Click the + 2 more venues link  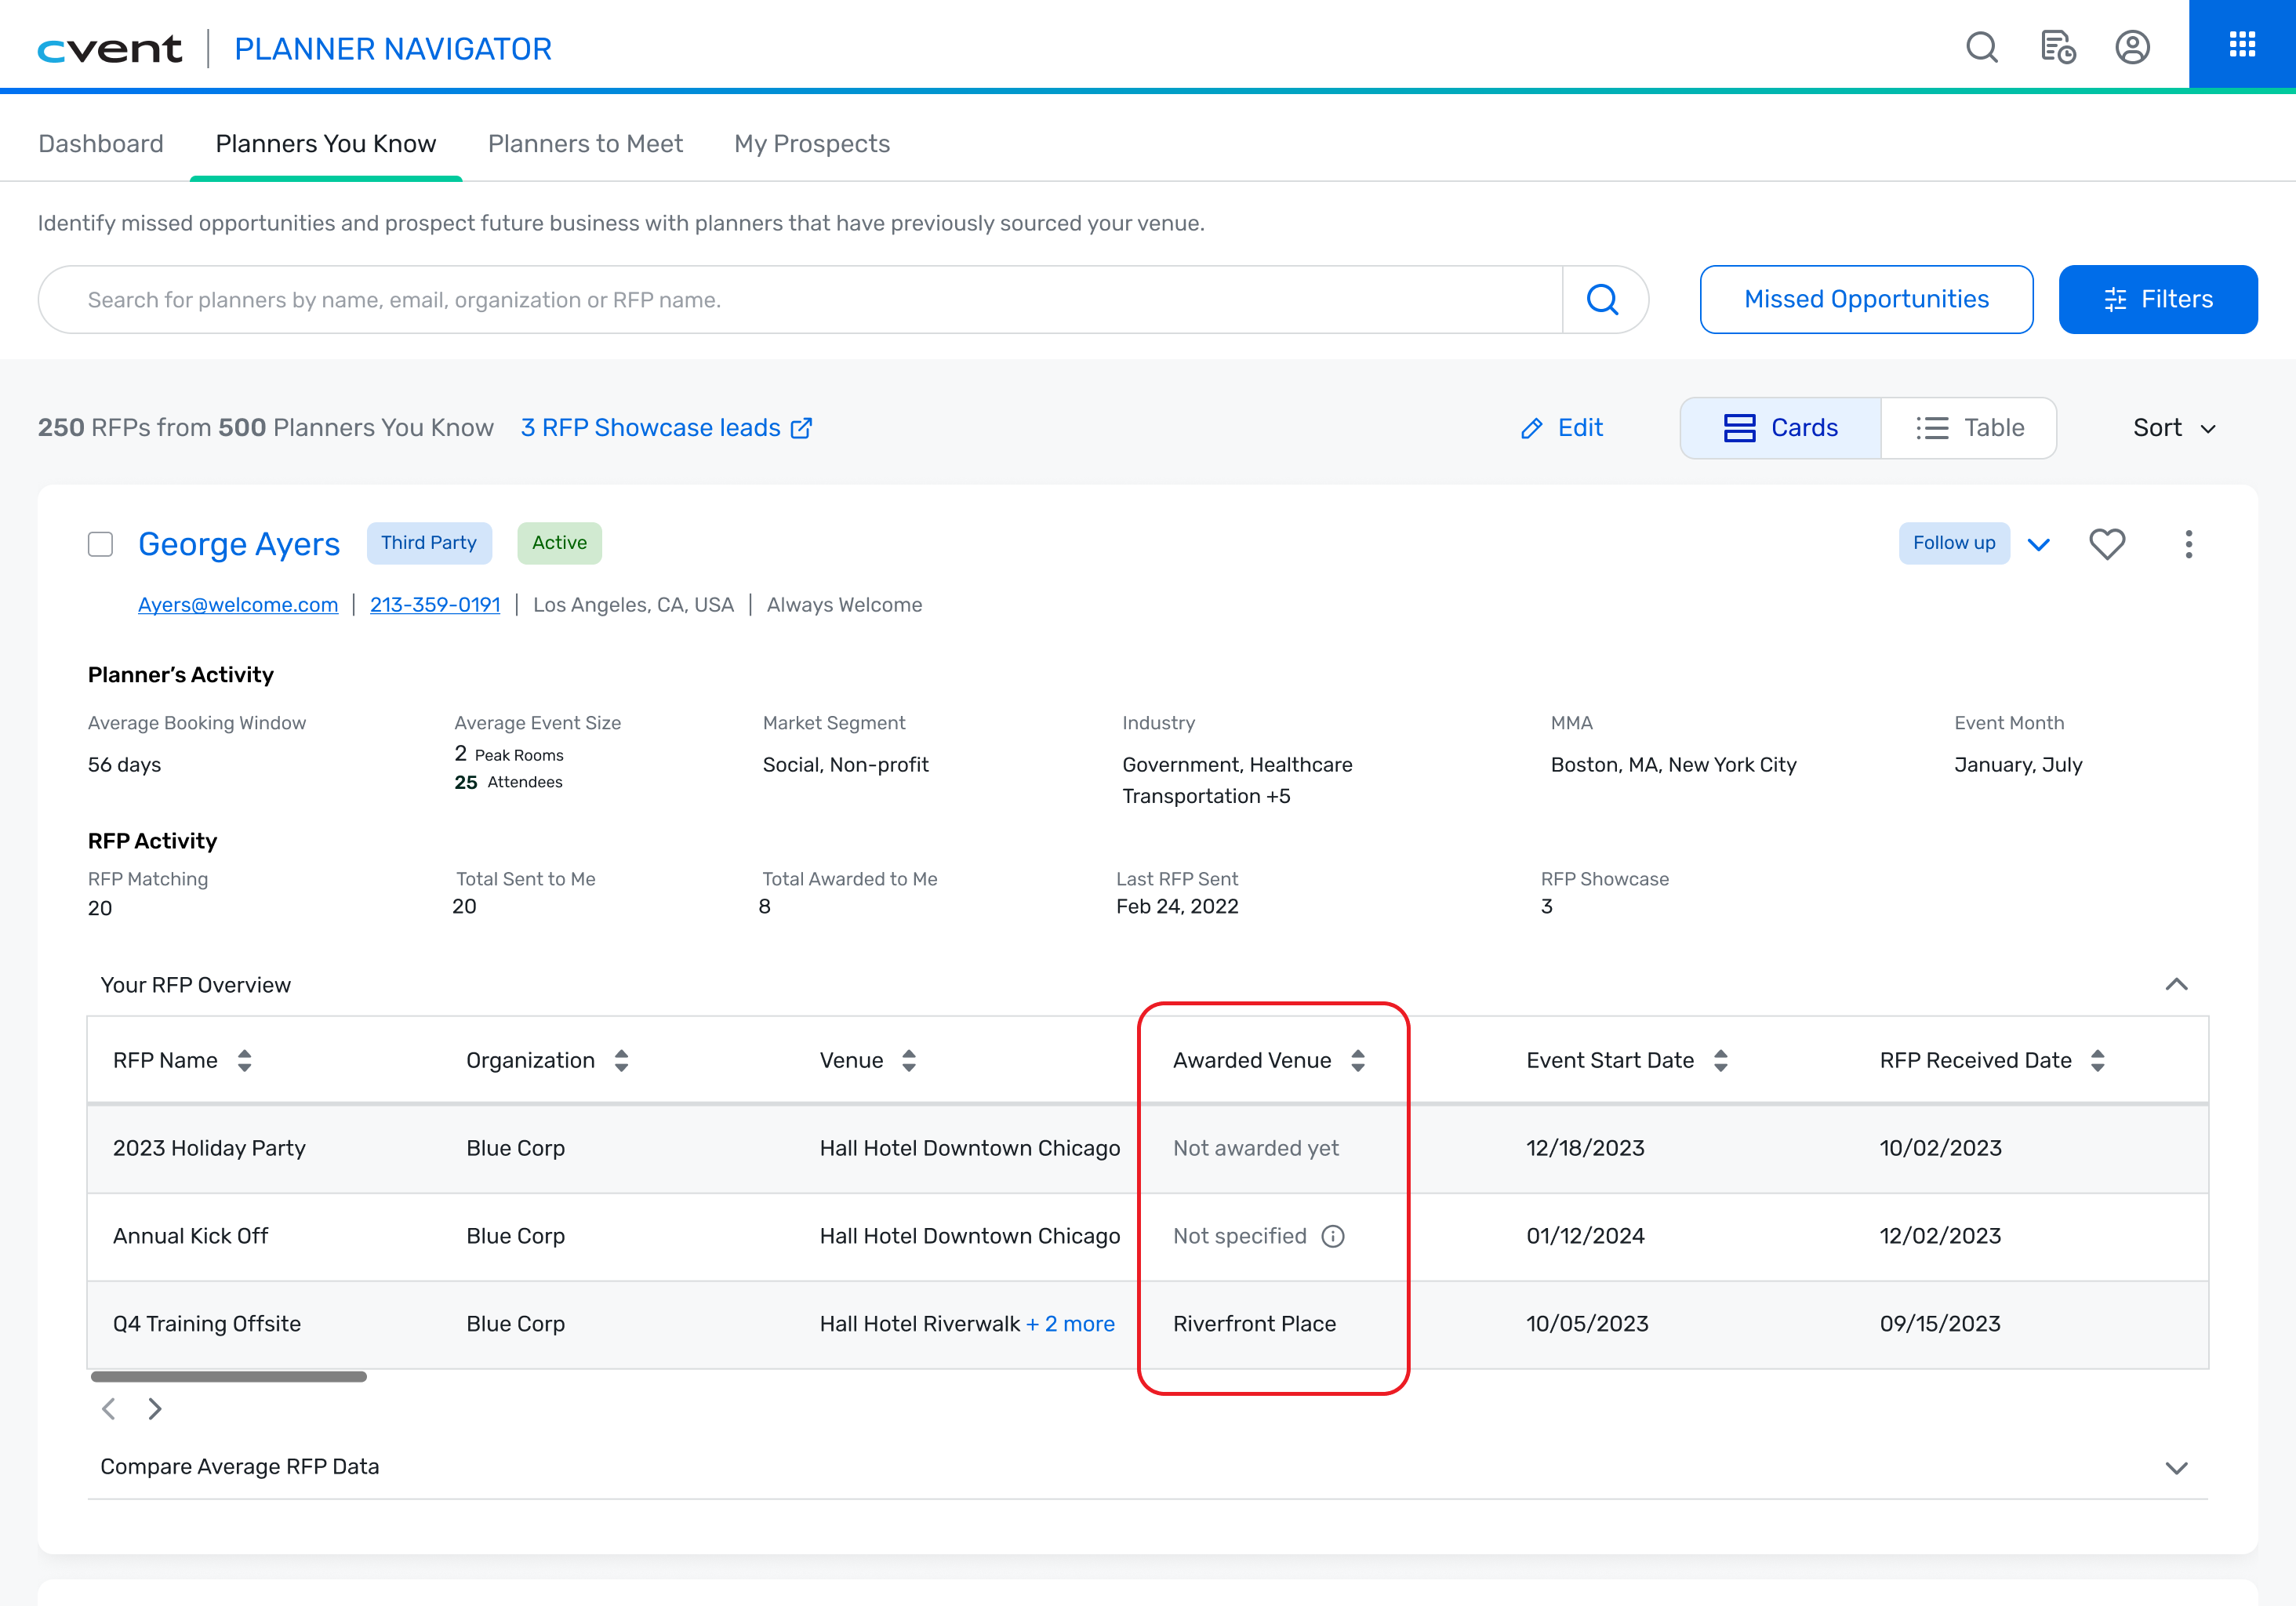[x=1070, y=1324]
